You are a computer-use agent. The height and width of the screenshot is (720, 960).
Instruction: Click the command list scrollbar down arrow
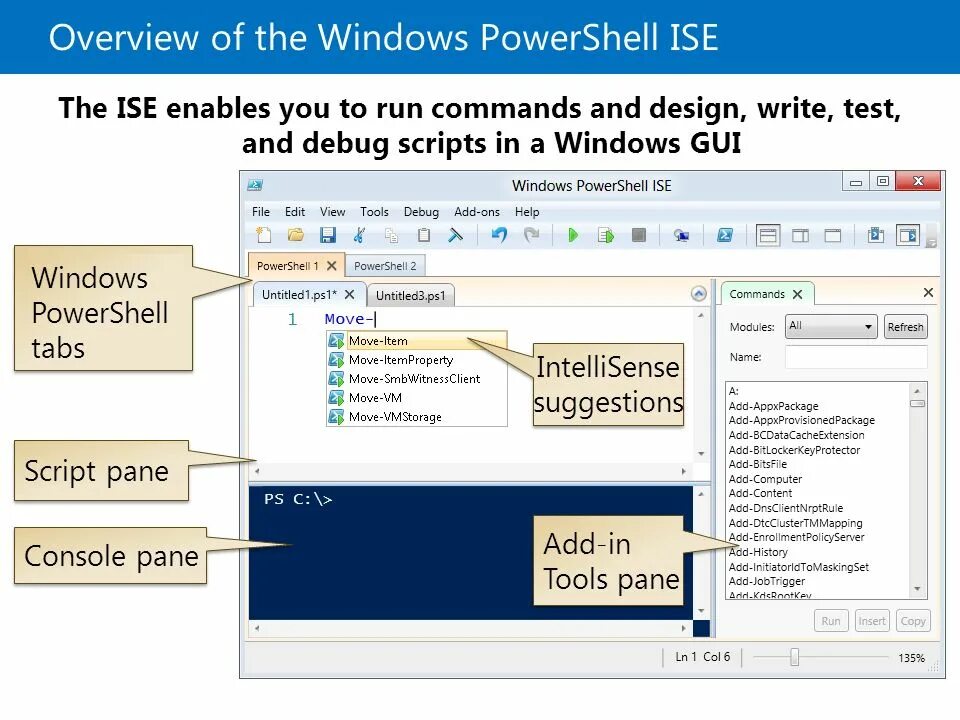[917, 589]
